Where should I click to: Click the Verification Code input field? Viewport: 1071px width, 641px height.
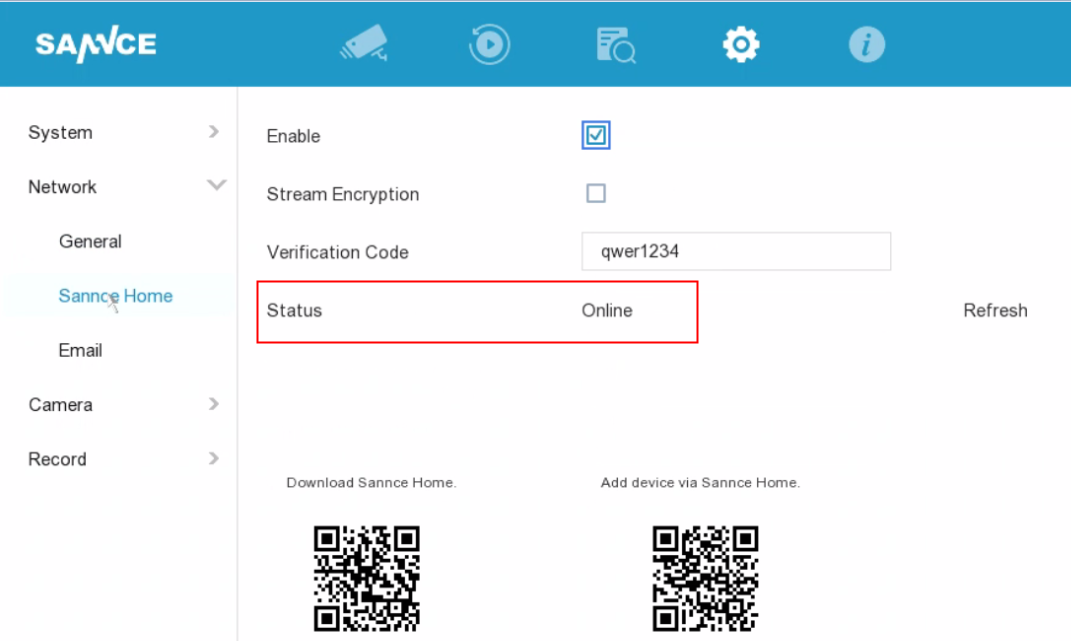click(x=736, y=251)
